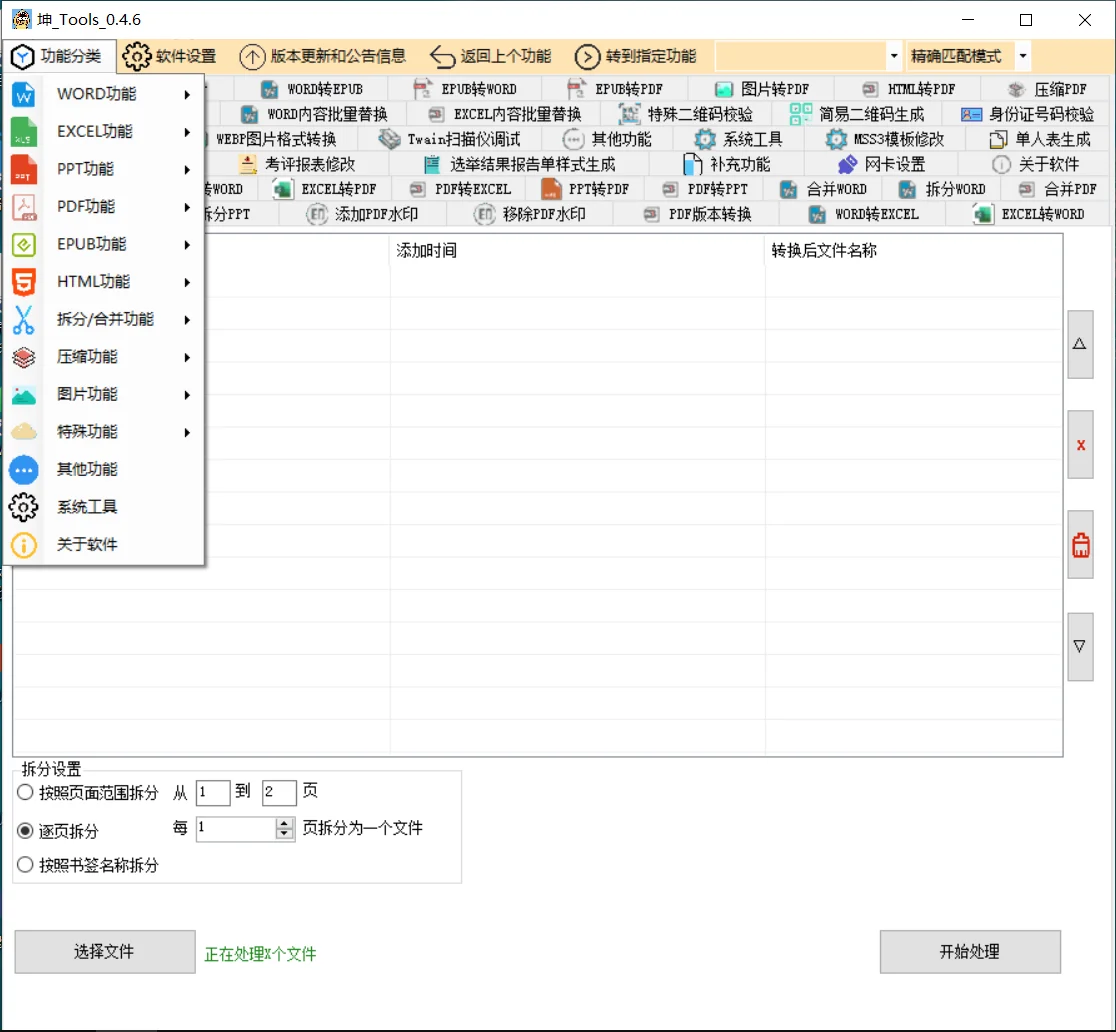Expand 拆分/合并功能 submenu
The image size is (1116, 1032).
104,320
